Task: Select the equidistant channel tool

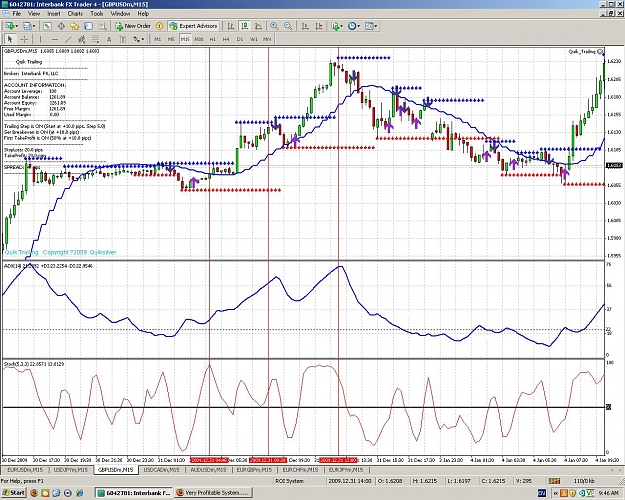Action: click(82, 39)
